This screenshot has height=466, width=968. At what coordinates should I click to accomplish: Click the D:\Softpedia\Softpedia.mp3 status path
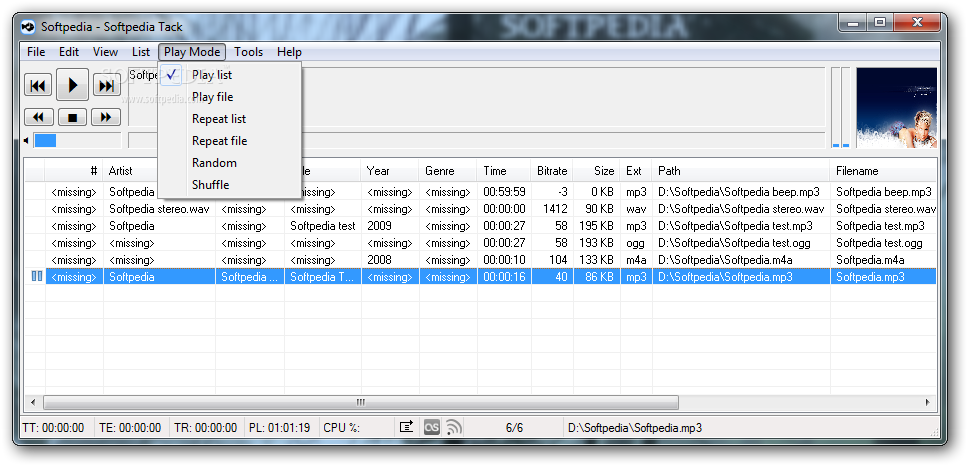[635, 428]
